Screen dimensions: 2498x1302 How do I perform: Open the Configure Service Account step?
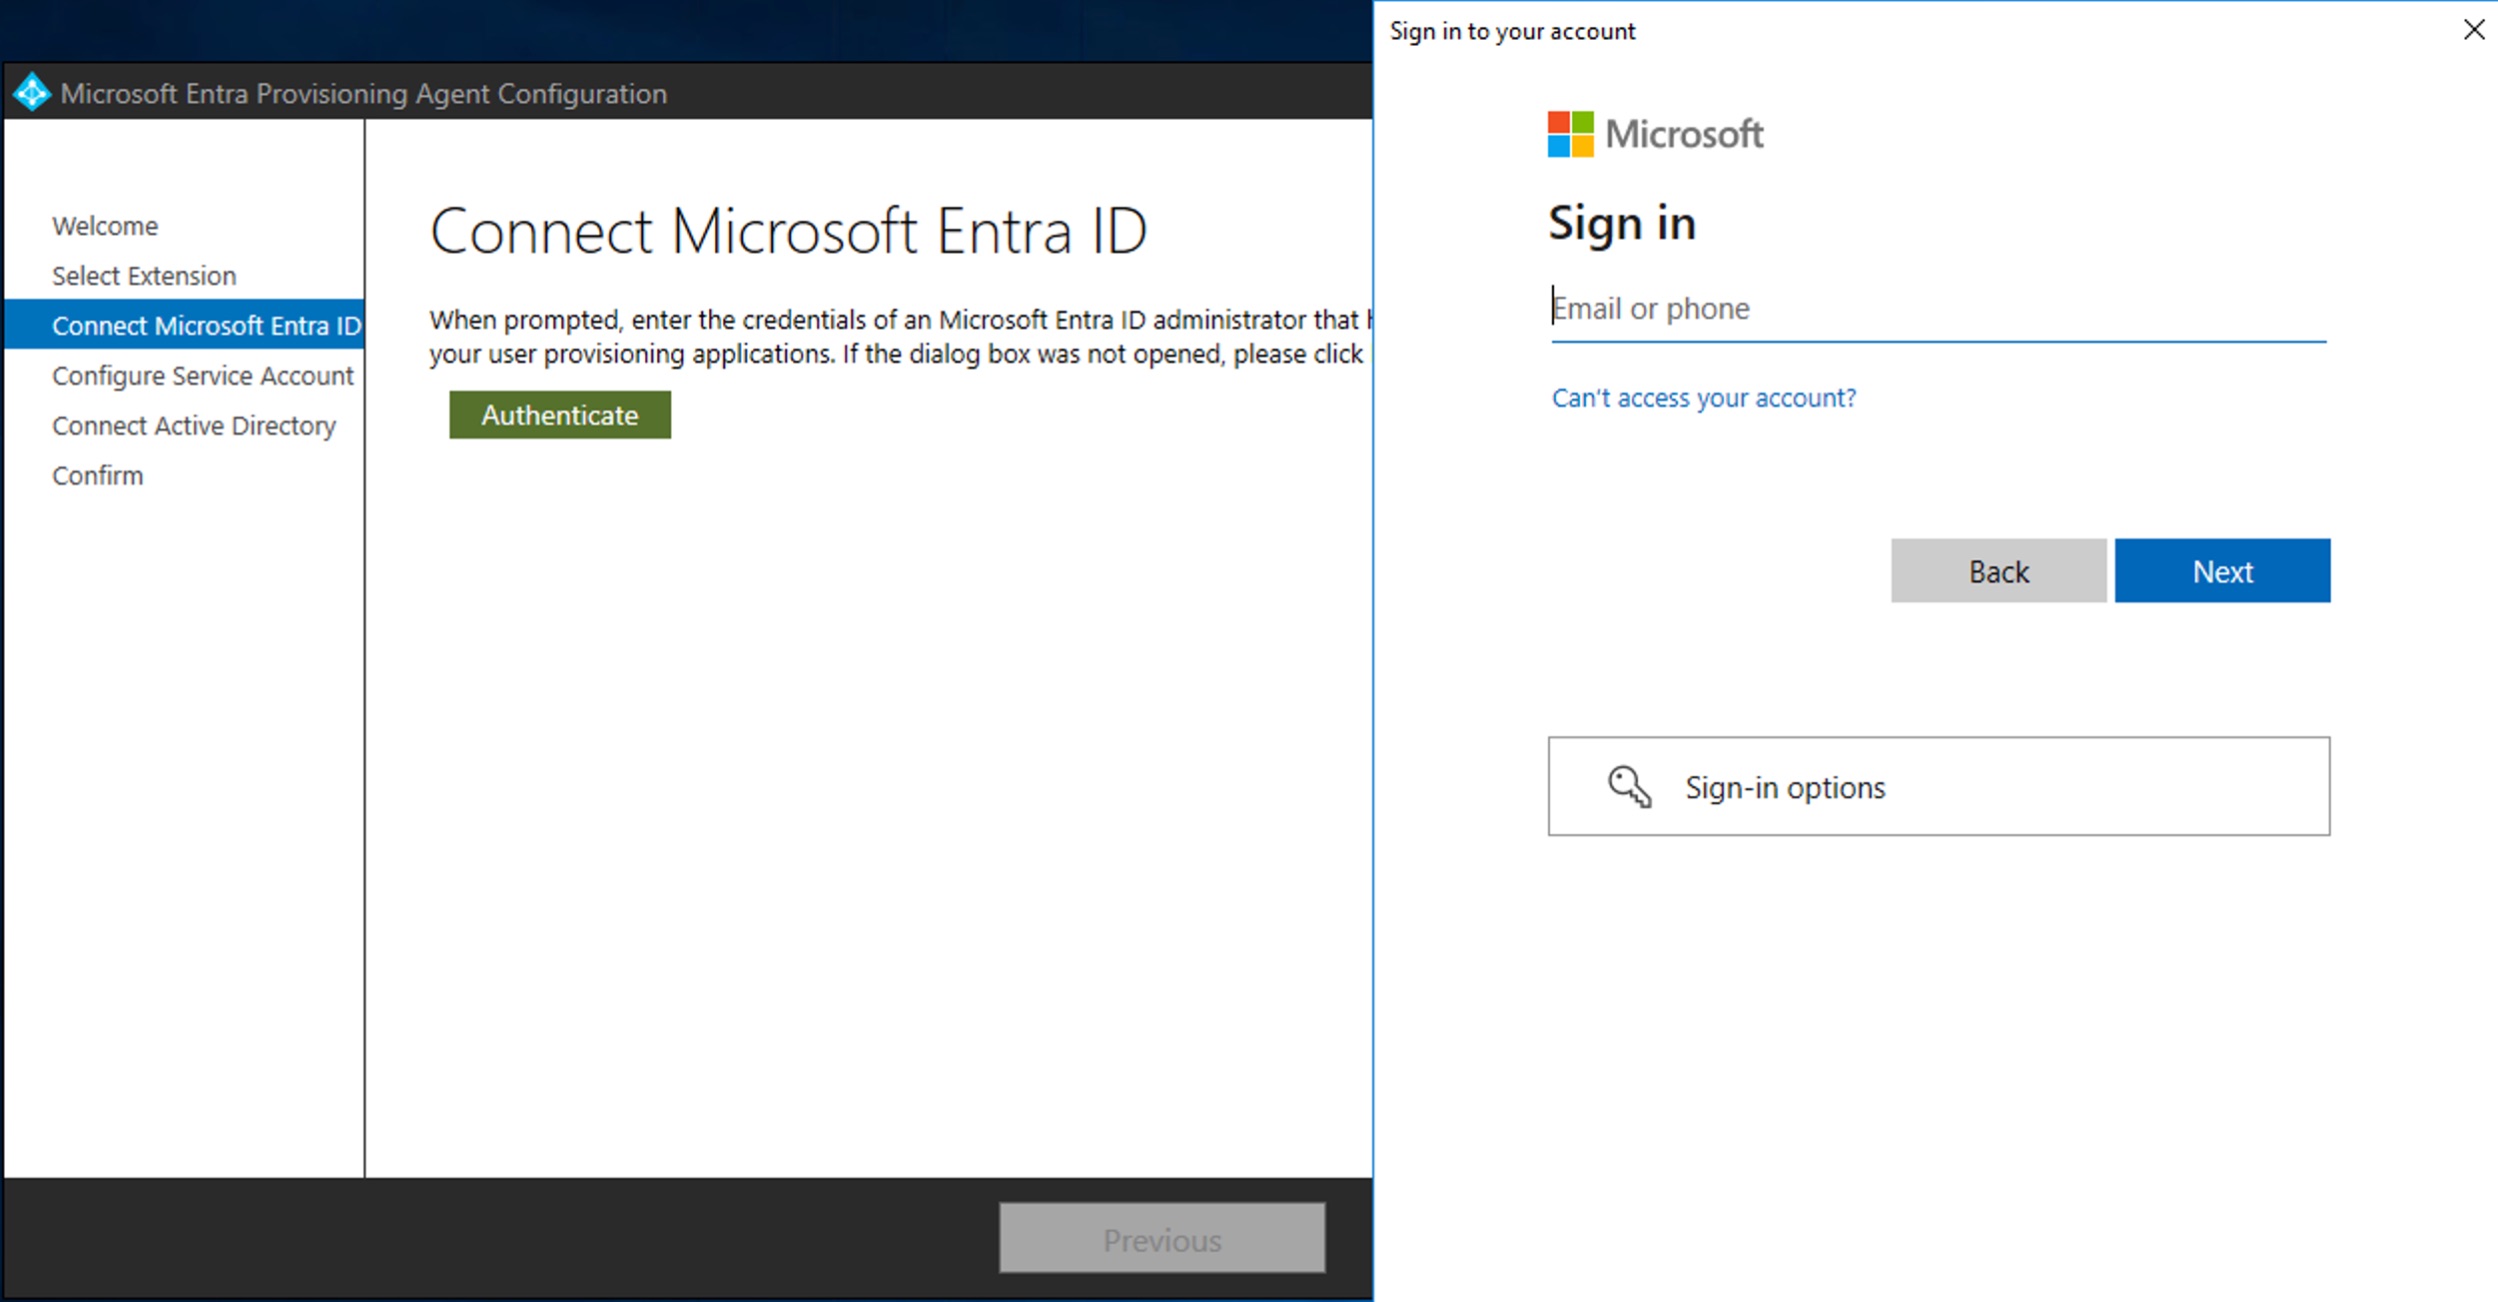point(202,375)
